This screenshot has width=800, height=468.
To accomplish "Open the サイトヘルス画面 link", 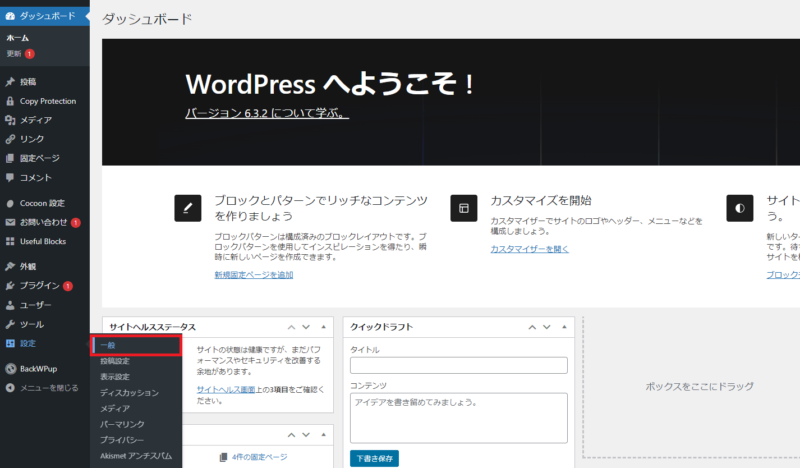I will [x=226, y=389].
